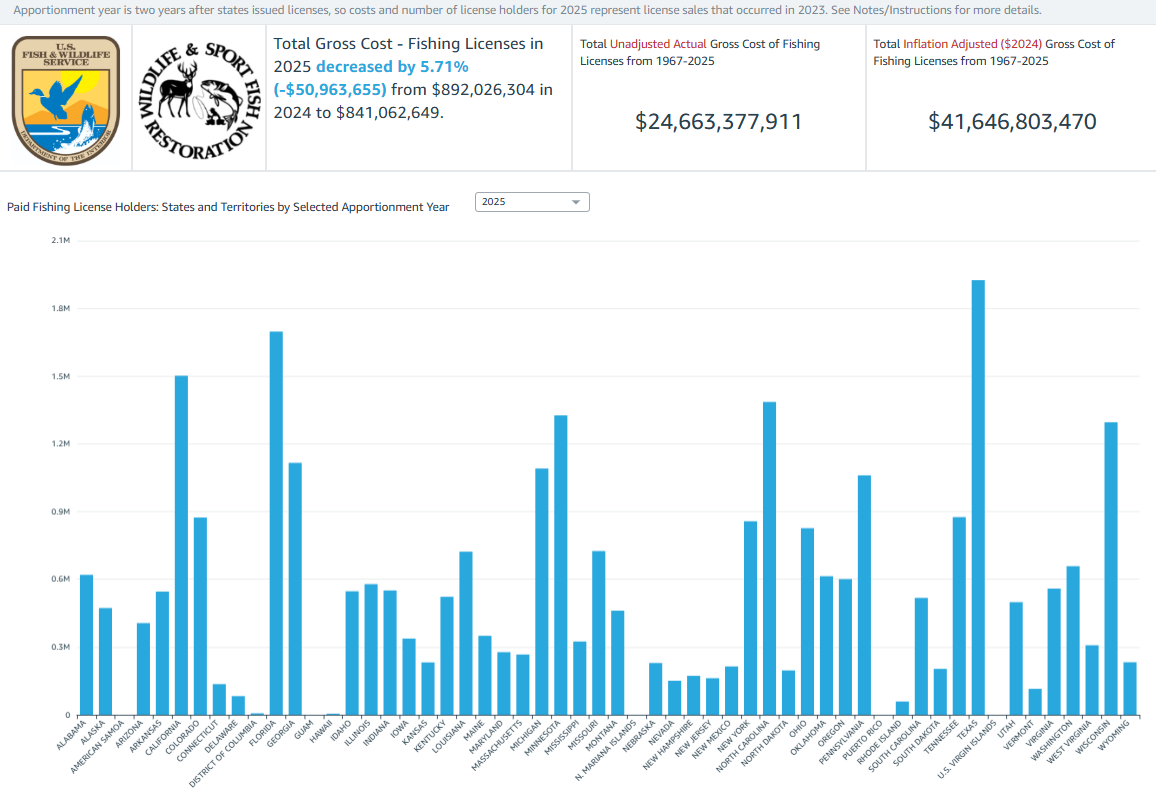1156x788 pixels.
Task: Click the Wisconsin bar in the chart
Action: click(x=1111, y=568)
